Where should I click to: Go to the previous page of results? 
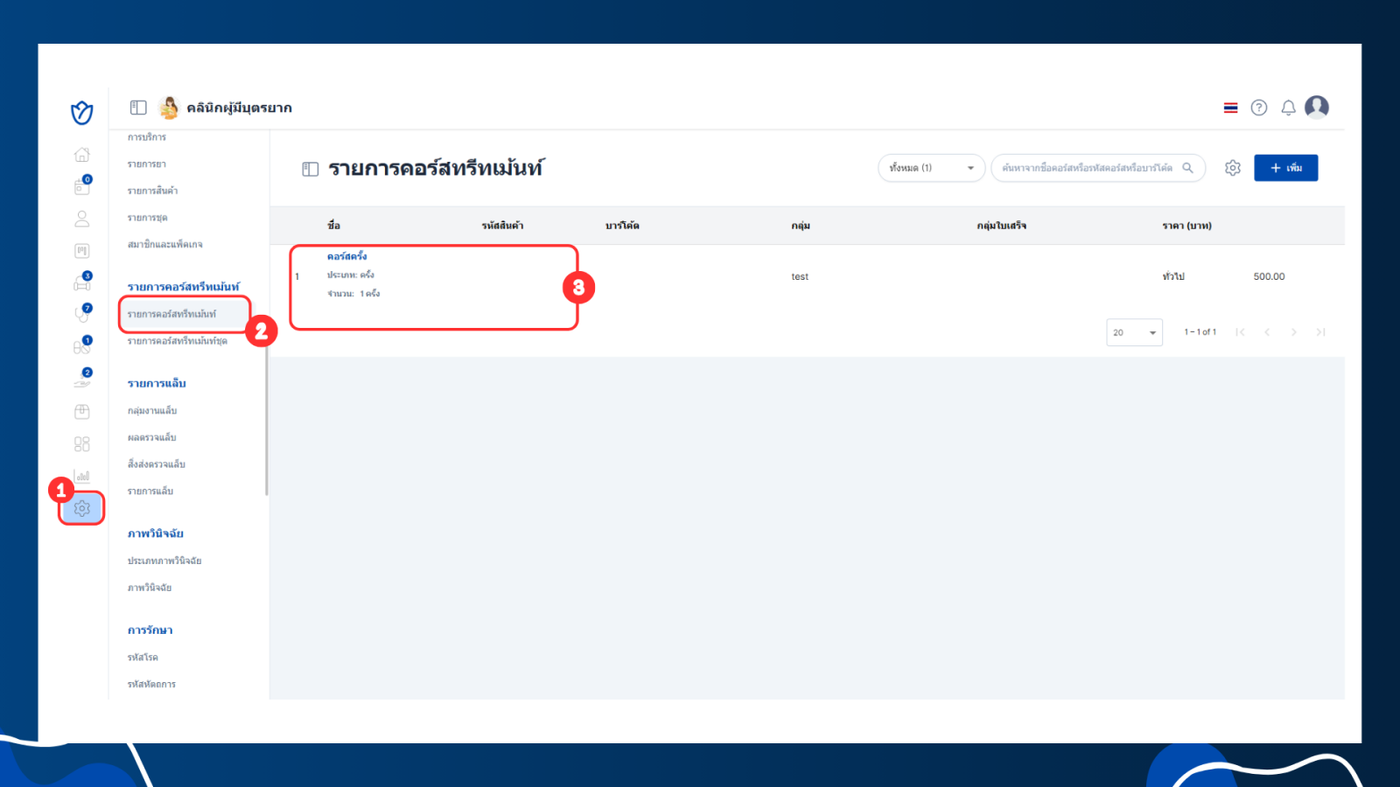(1267, 332)
